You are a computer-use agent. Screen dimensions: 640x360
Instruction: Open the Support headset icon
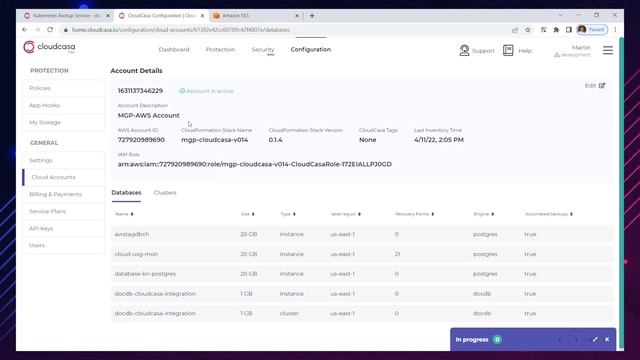464,50
